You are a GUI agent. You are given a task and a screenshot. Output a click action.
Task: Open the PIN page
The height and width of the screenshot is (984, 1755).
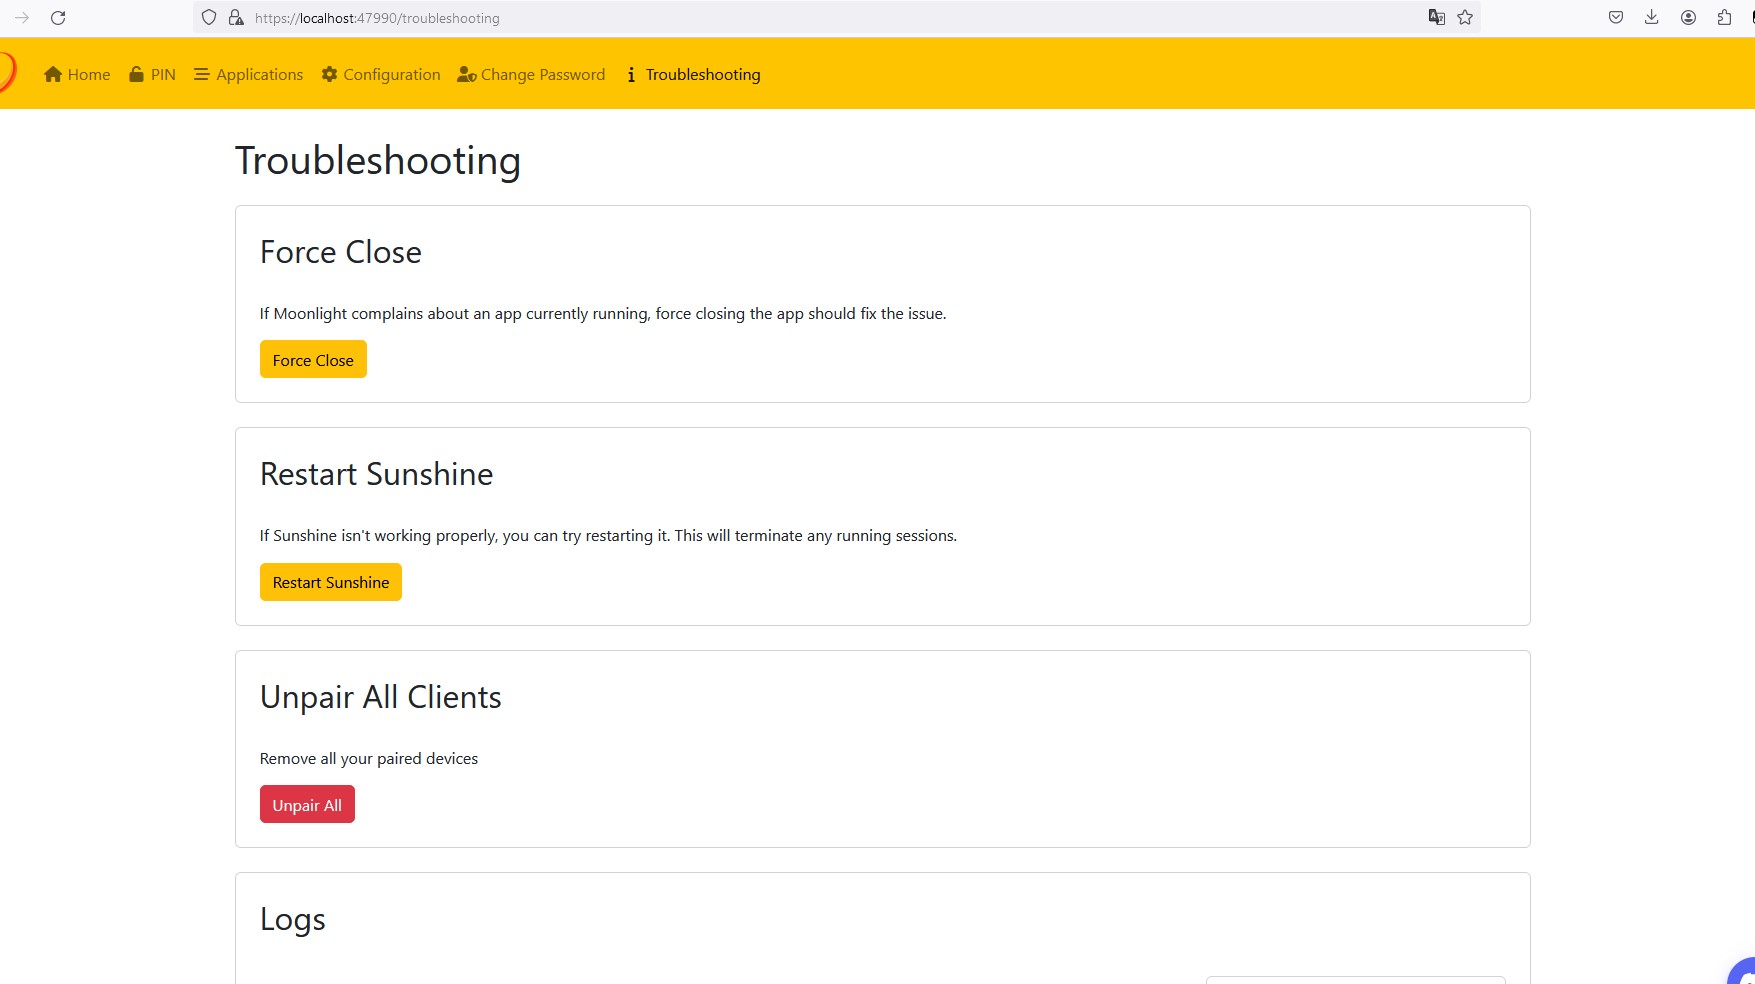pyautogui.click(x=152, y=75)
